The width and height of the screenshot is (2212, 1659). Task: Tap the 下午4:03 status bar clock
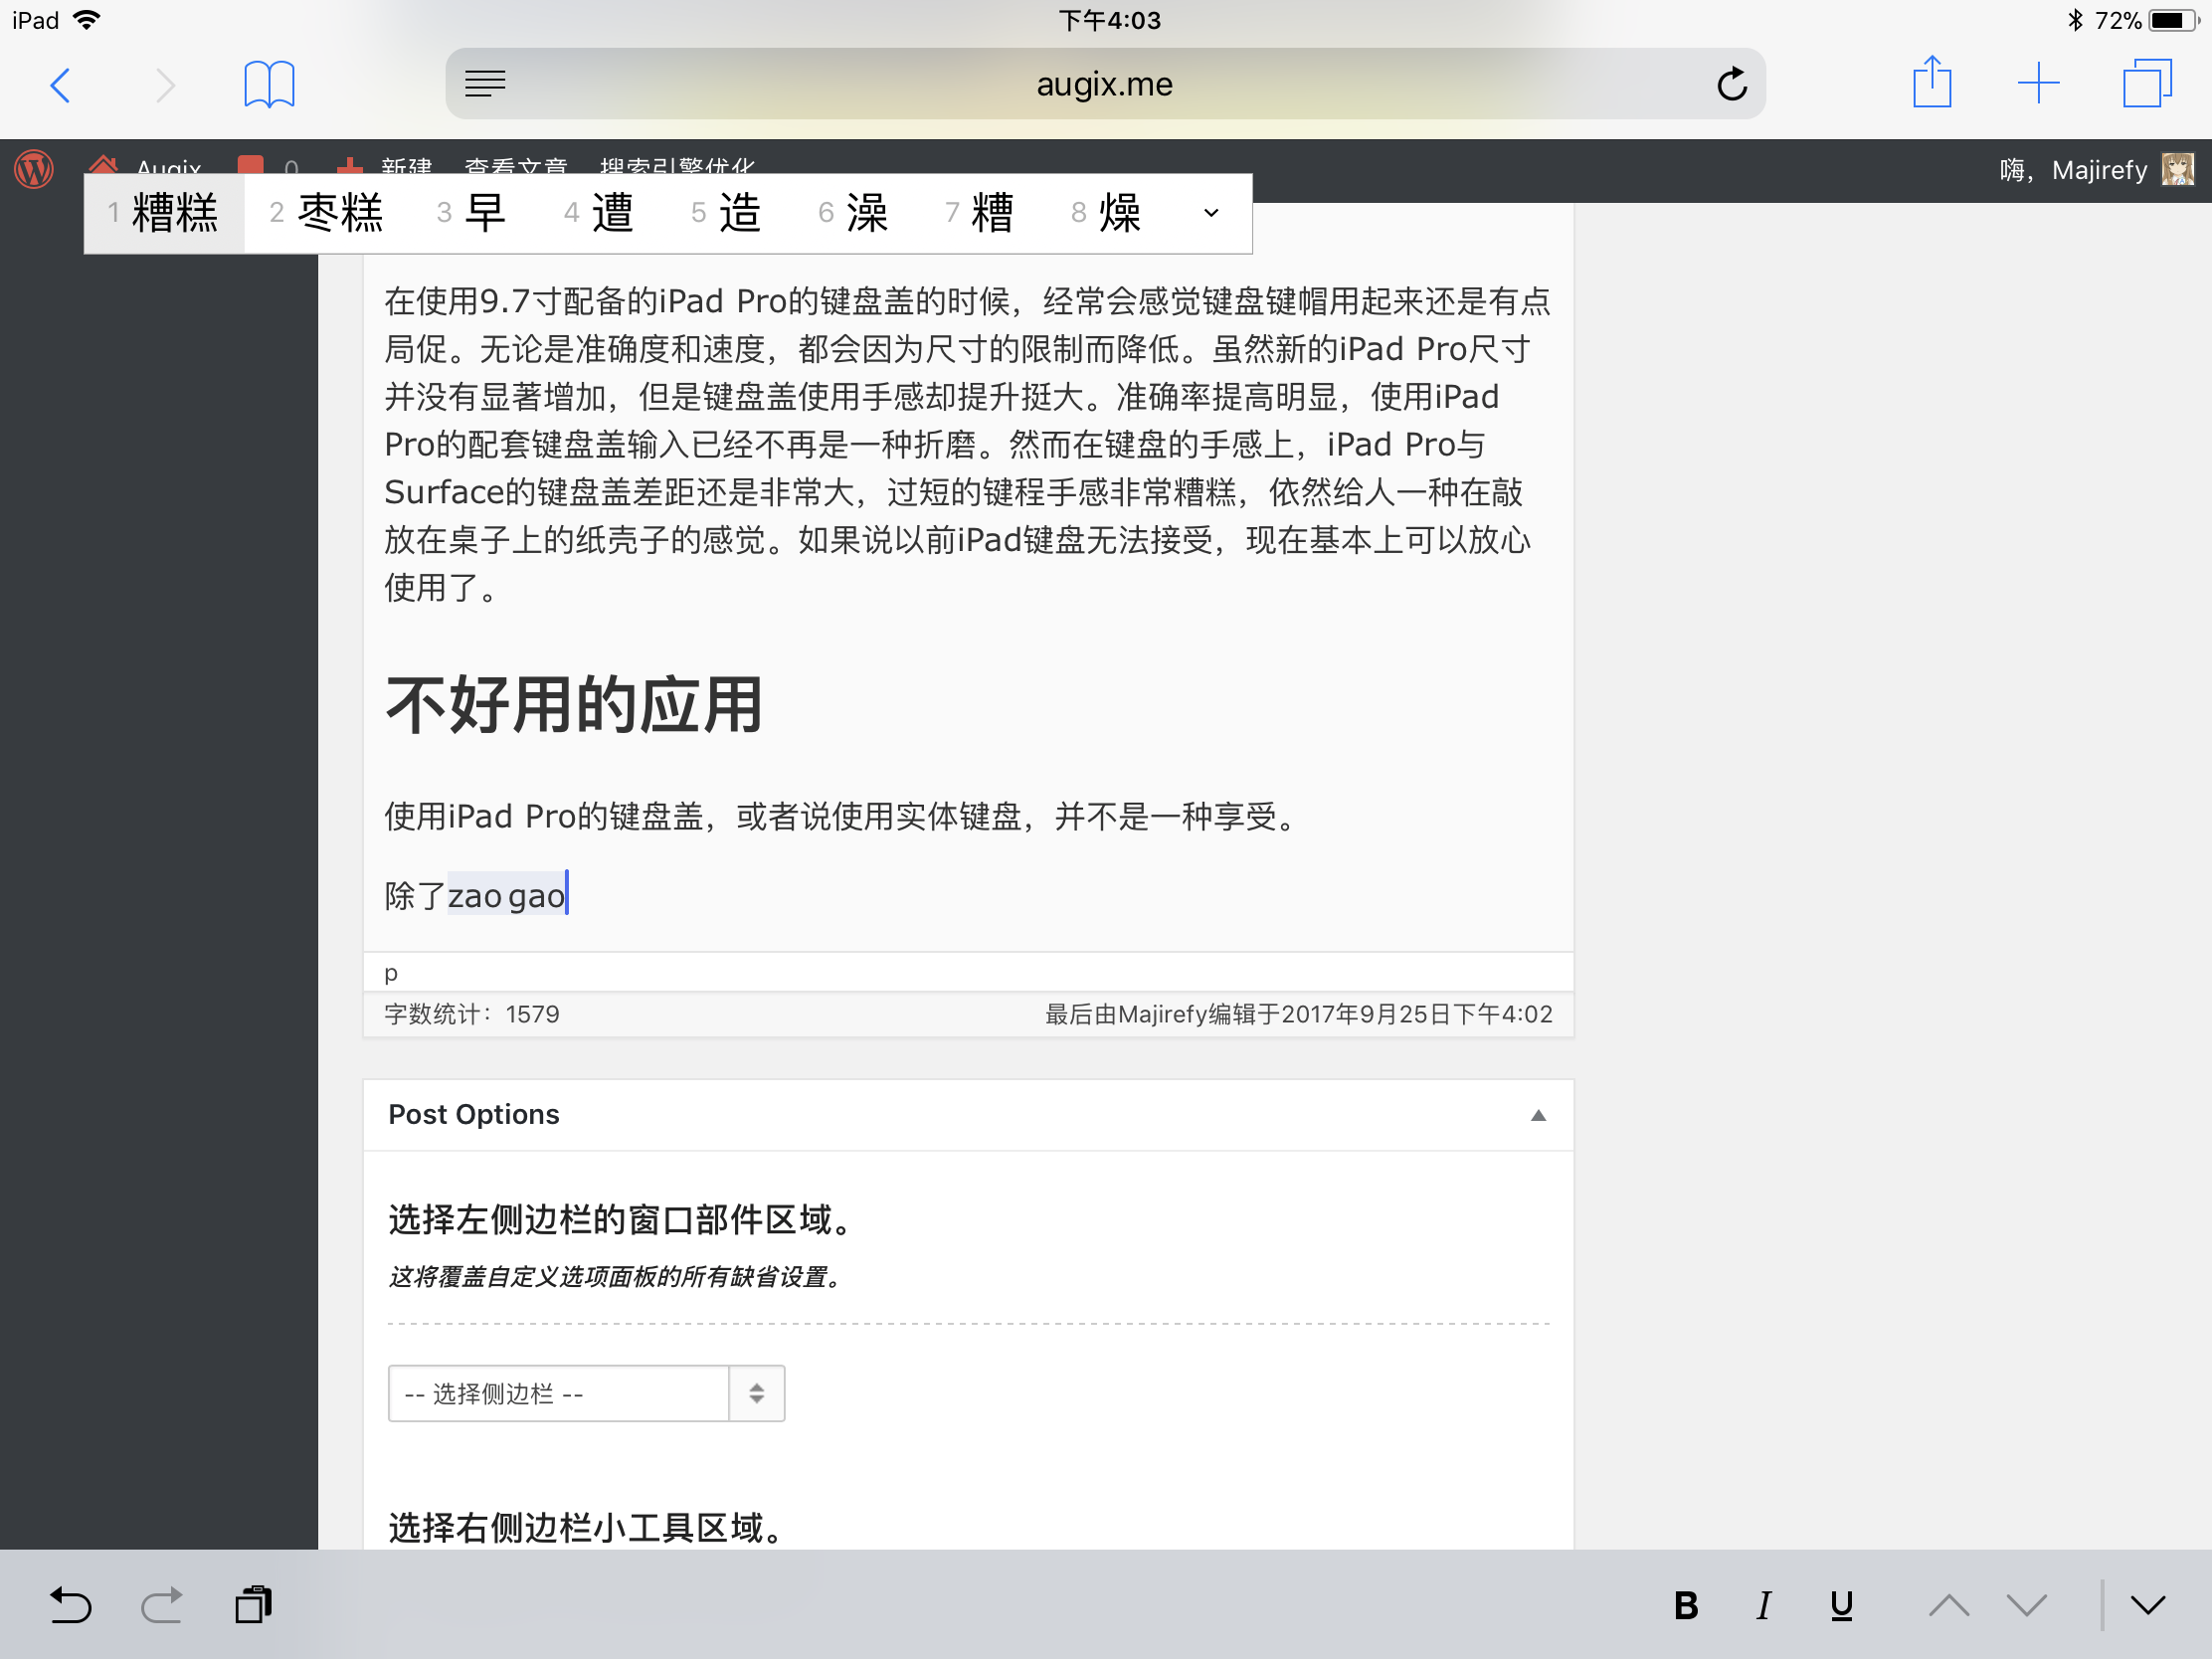(x=1109, y=20)
